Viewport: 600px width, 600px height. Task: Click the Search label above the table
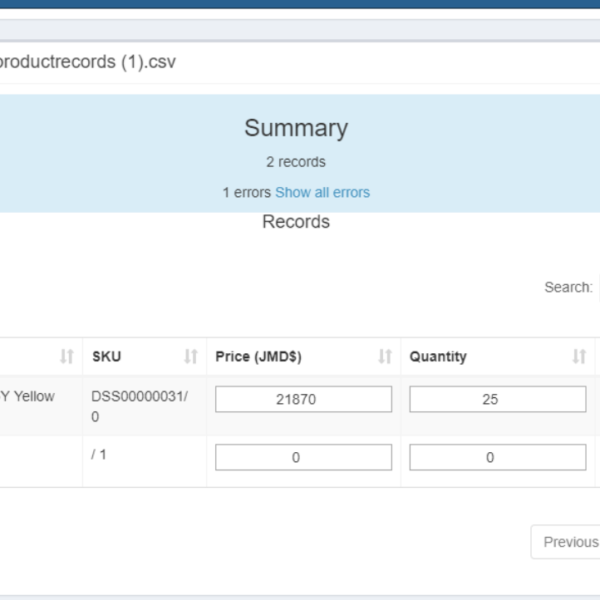pos(568,287)
